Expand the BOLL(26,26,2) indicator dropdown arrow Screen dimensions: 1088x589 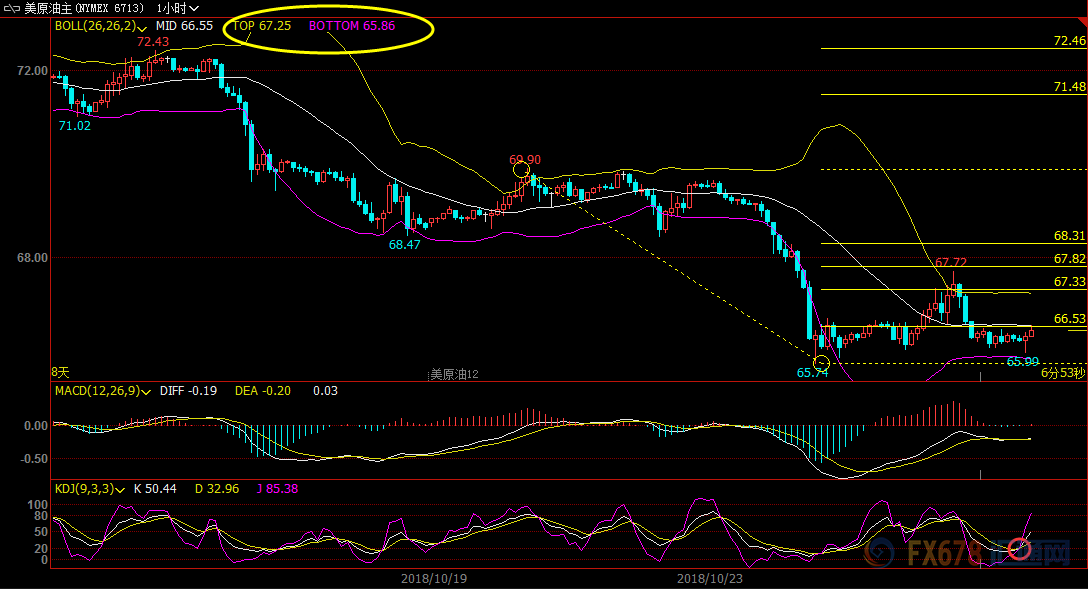142,28
